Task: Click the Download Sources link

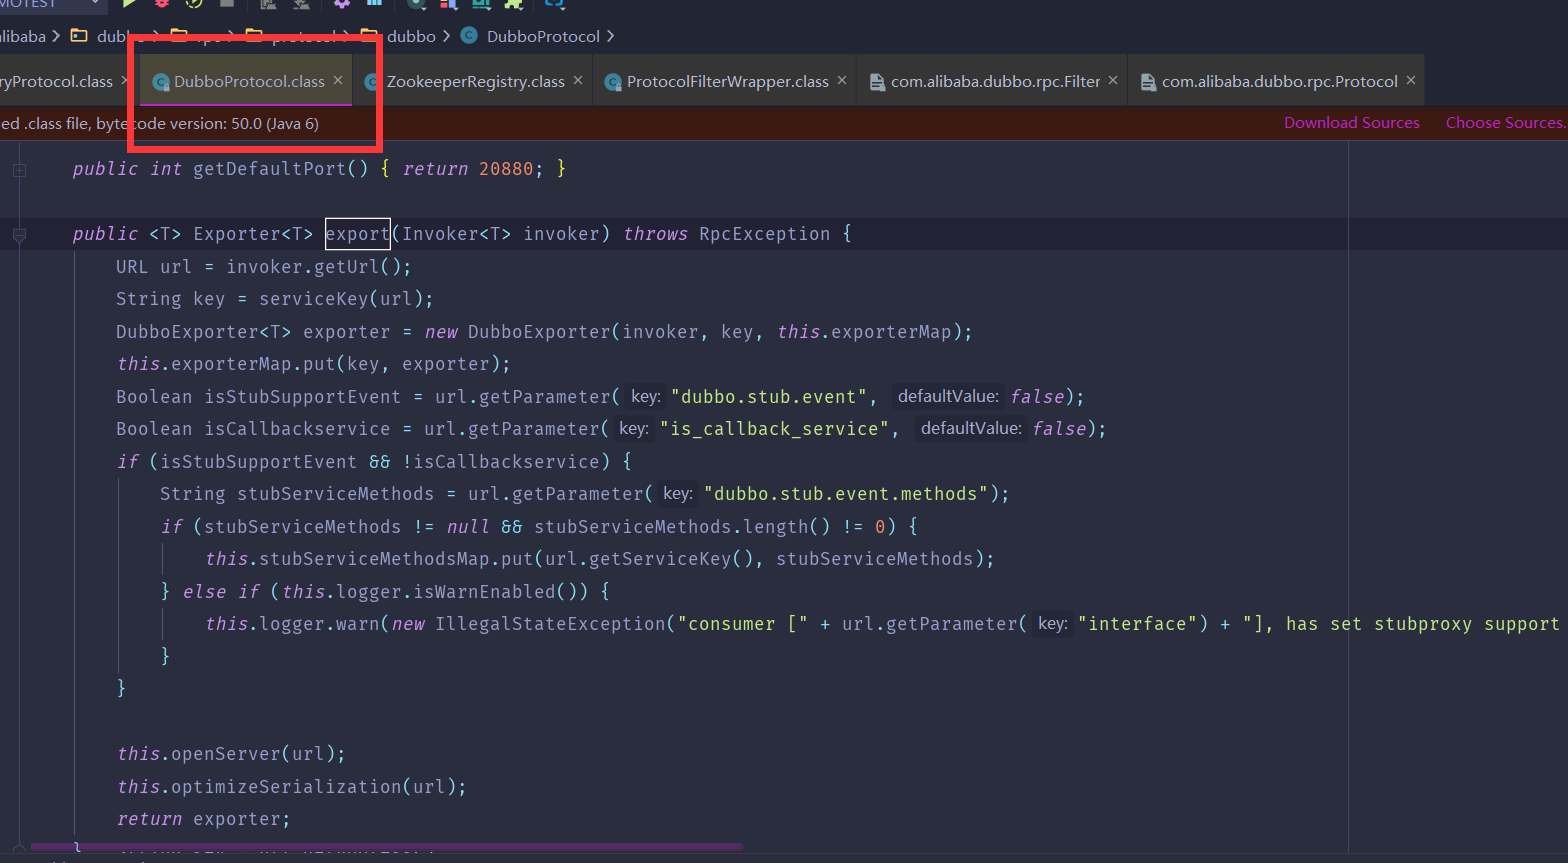Action: pos(1352,123)
